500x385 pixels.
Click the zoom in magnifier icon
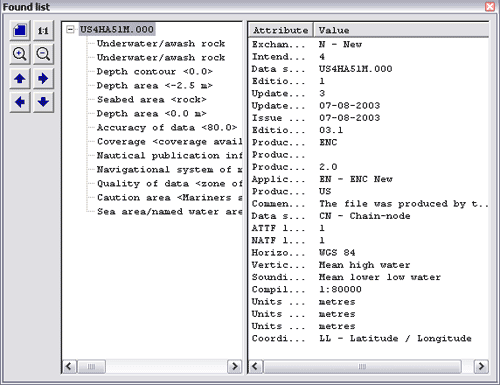point(20,54)
